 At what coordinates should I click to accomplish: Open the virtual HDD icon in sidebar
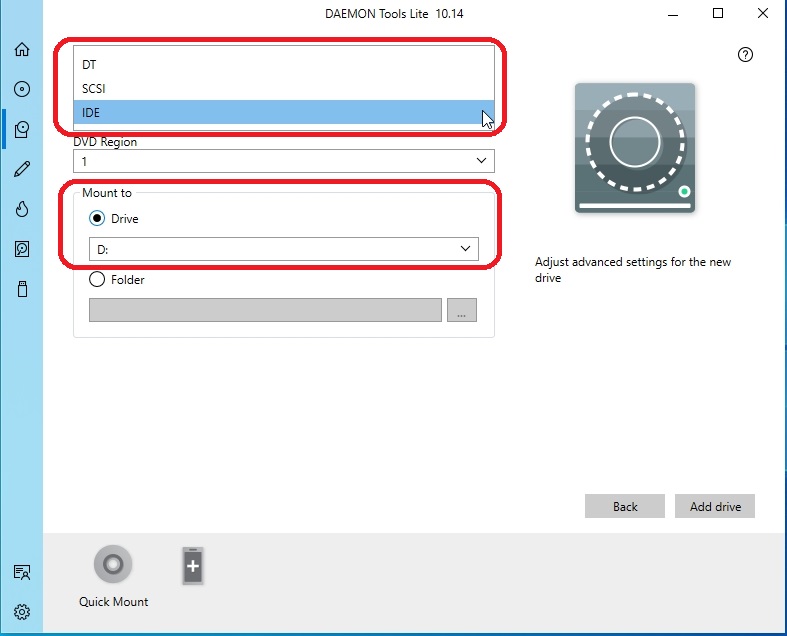point(22,249)
